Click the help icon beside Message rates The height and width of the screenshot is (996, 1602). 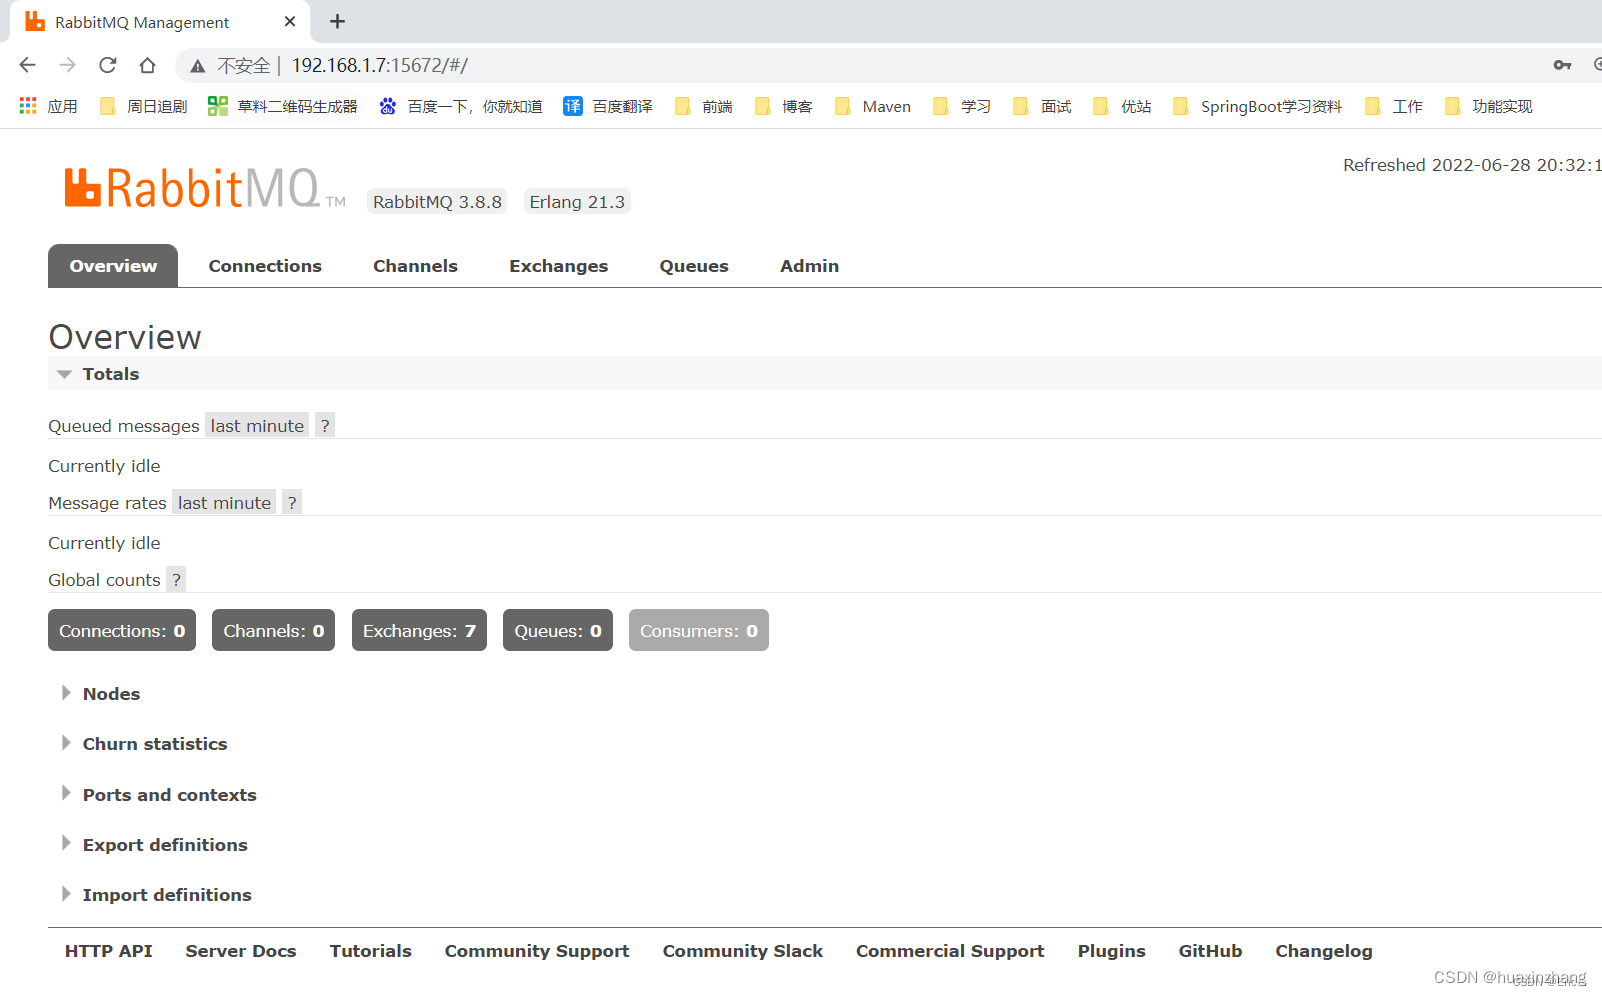291,502
